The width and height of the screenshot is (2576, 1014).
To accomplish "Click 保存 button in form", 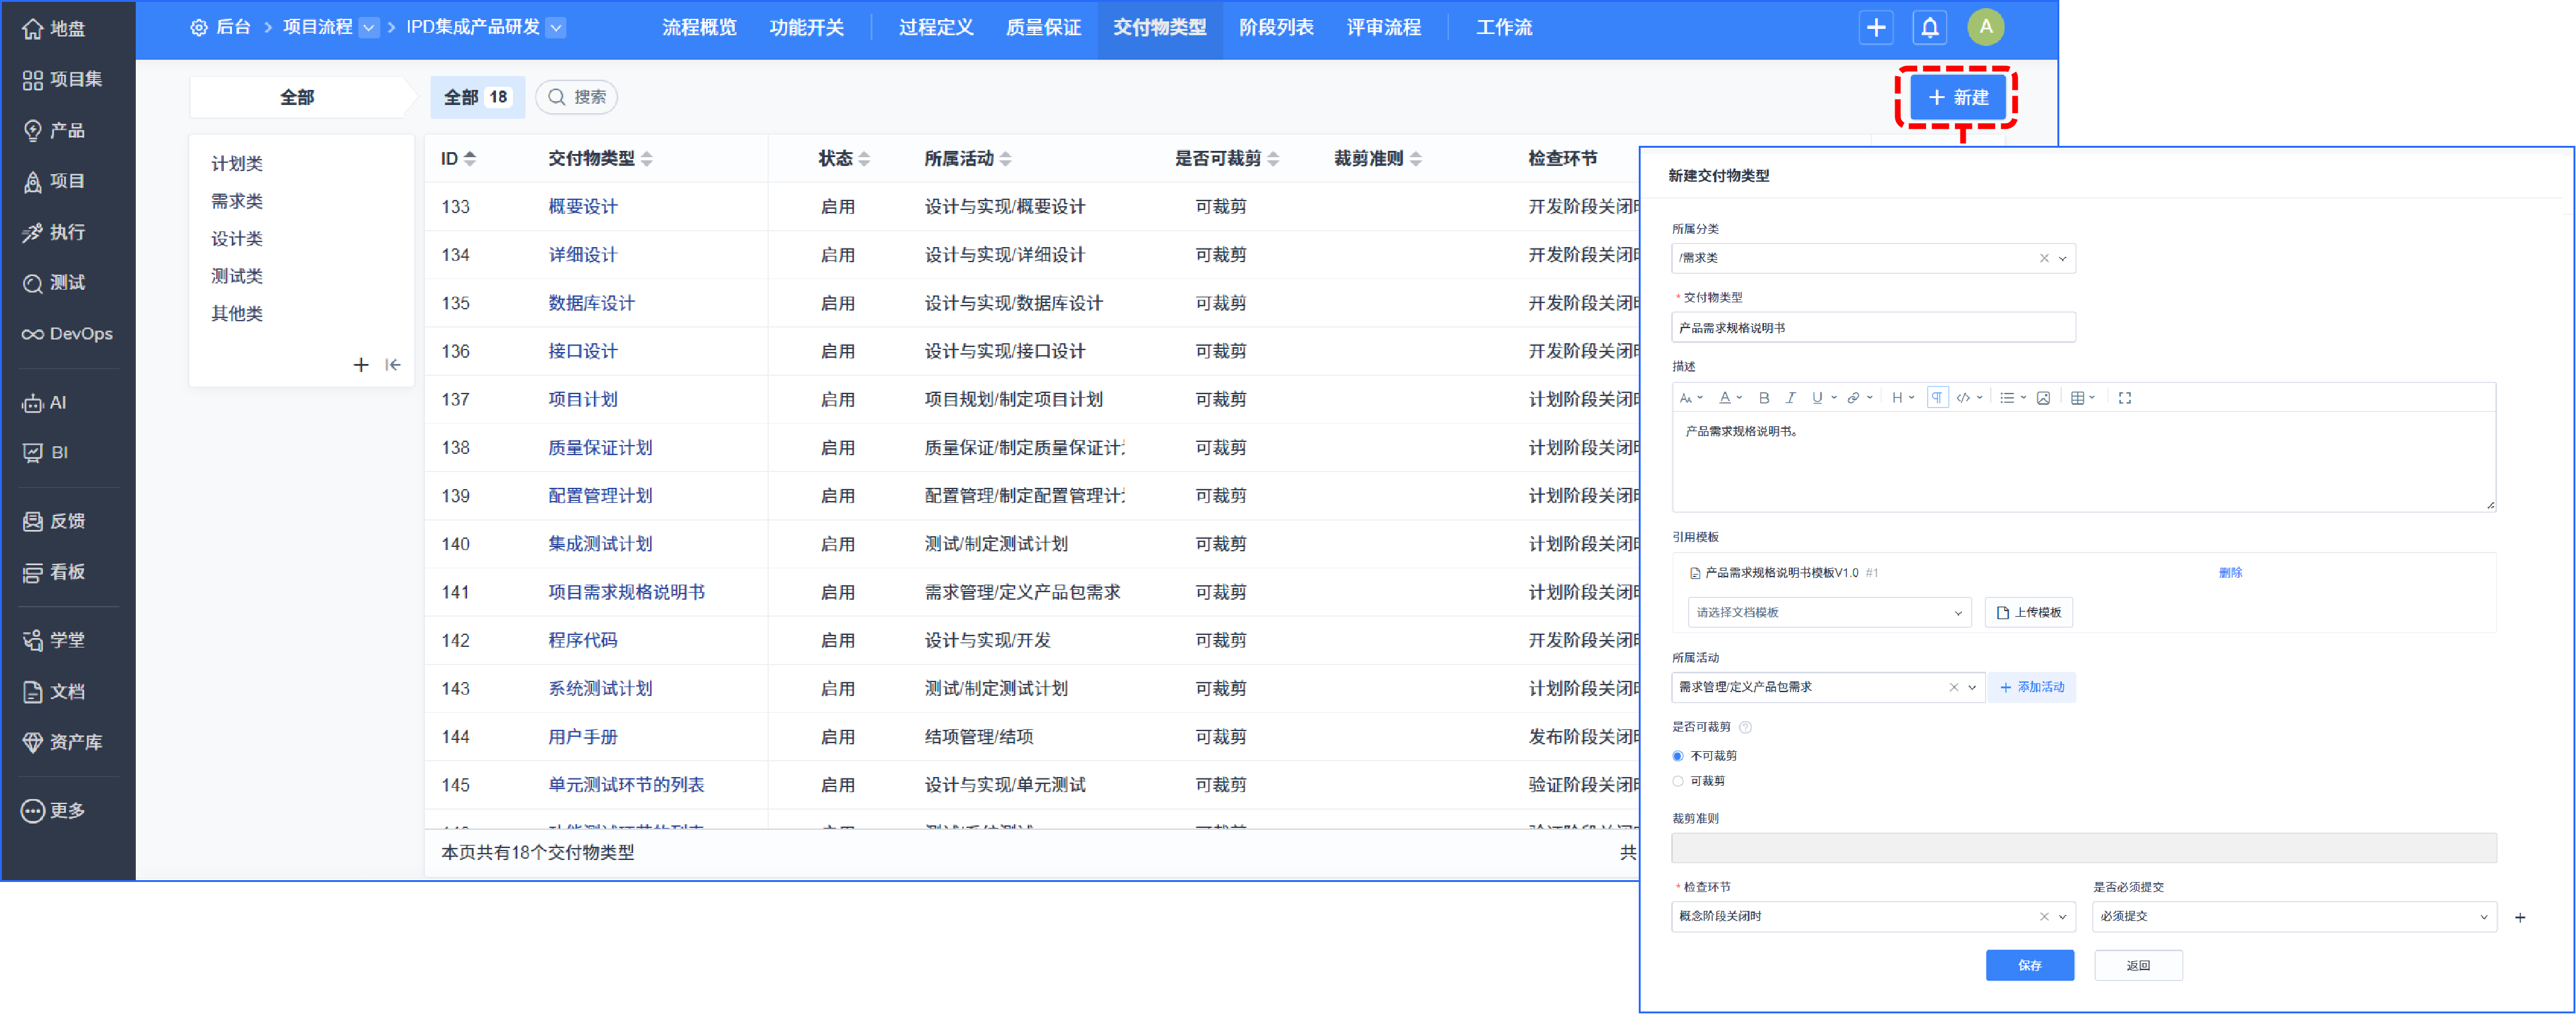I will coord(2029,965).
